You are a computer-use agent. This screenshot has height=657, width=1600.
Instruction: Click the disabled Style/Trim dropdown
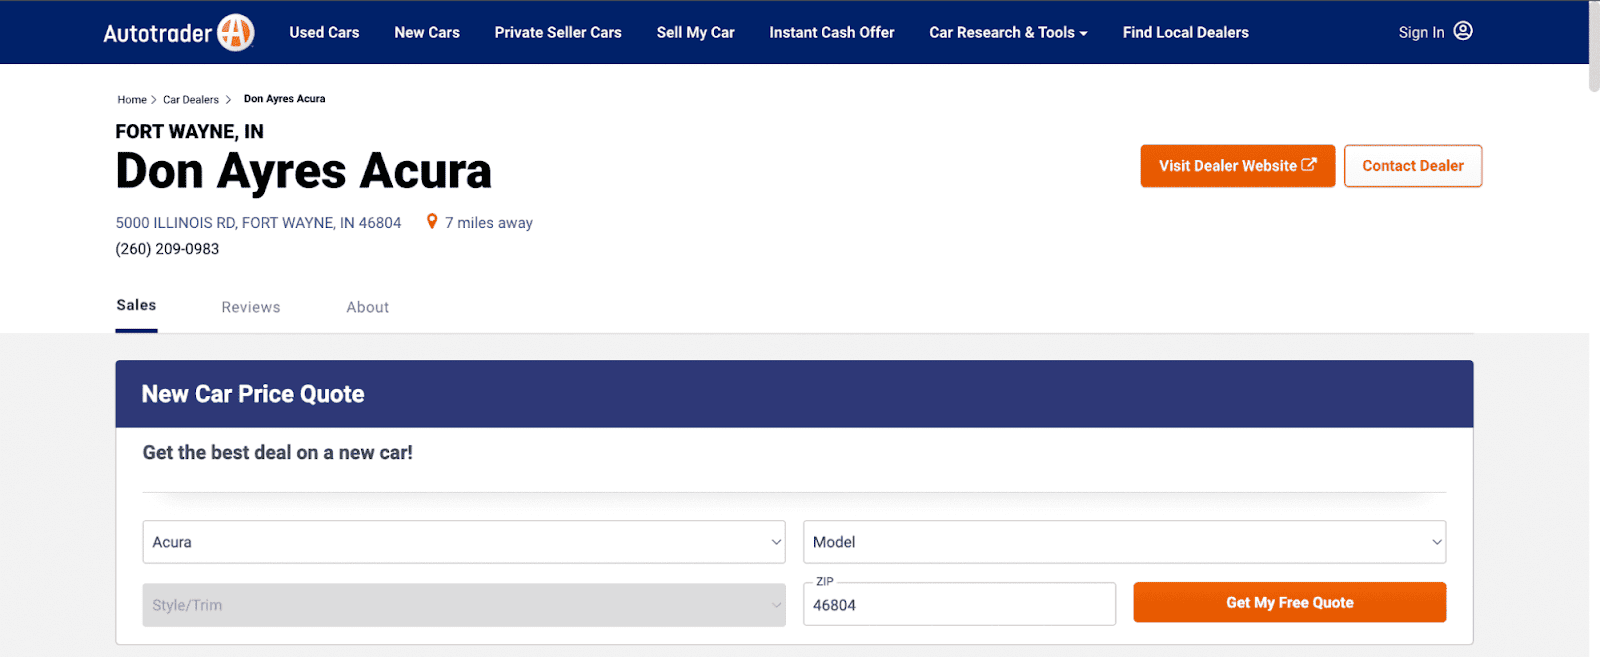(x=464, y=605)
